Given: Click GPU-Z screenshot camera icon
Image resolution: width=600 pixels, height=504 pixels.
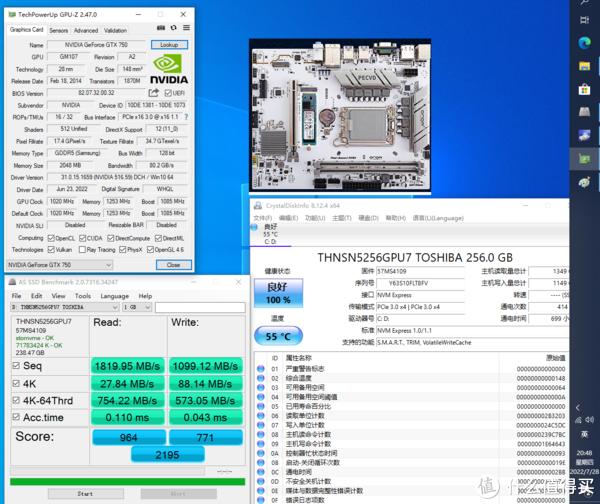Looking at the screenshot, I should pos(161,28).
